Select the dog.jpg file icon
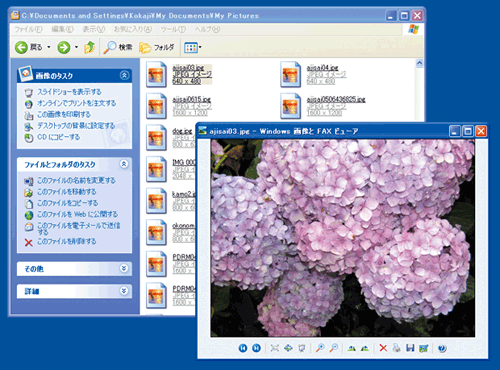 tap(156, 138)
